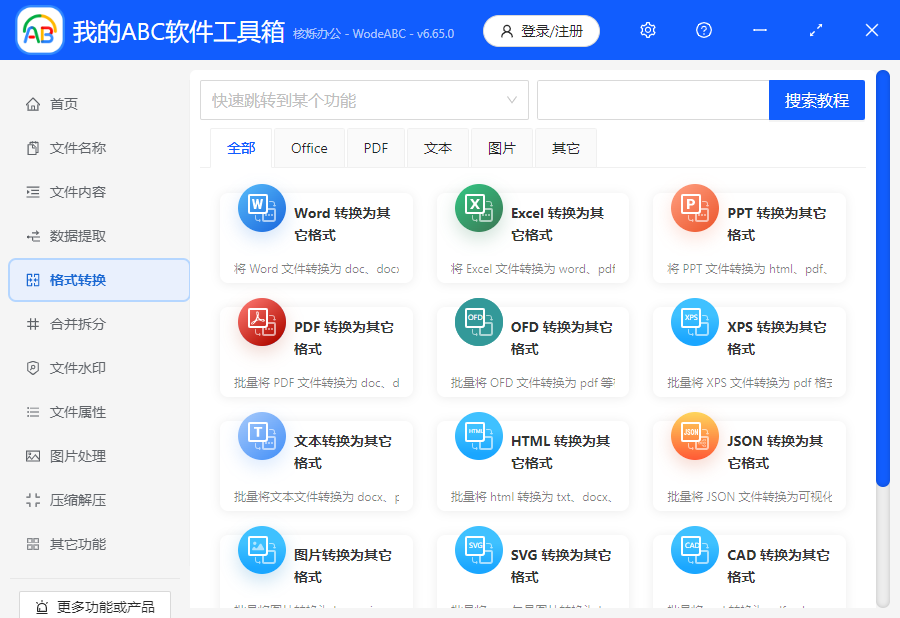Viewport: 900px width, 618px height.
Task: Open the 首页 sidebar item
Action: tap(99, 104)
